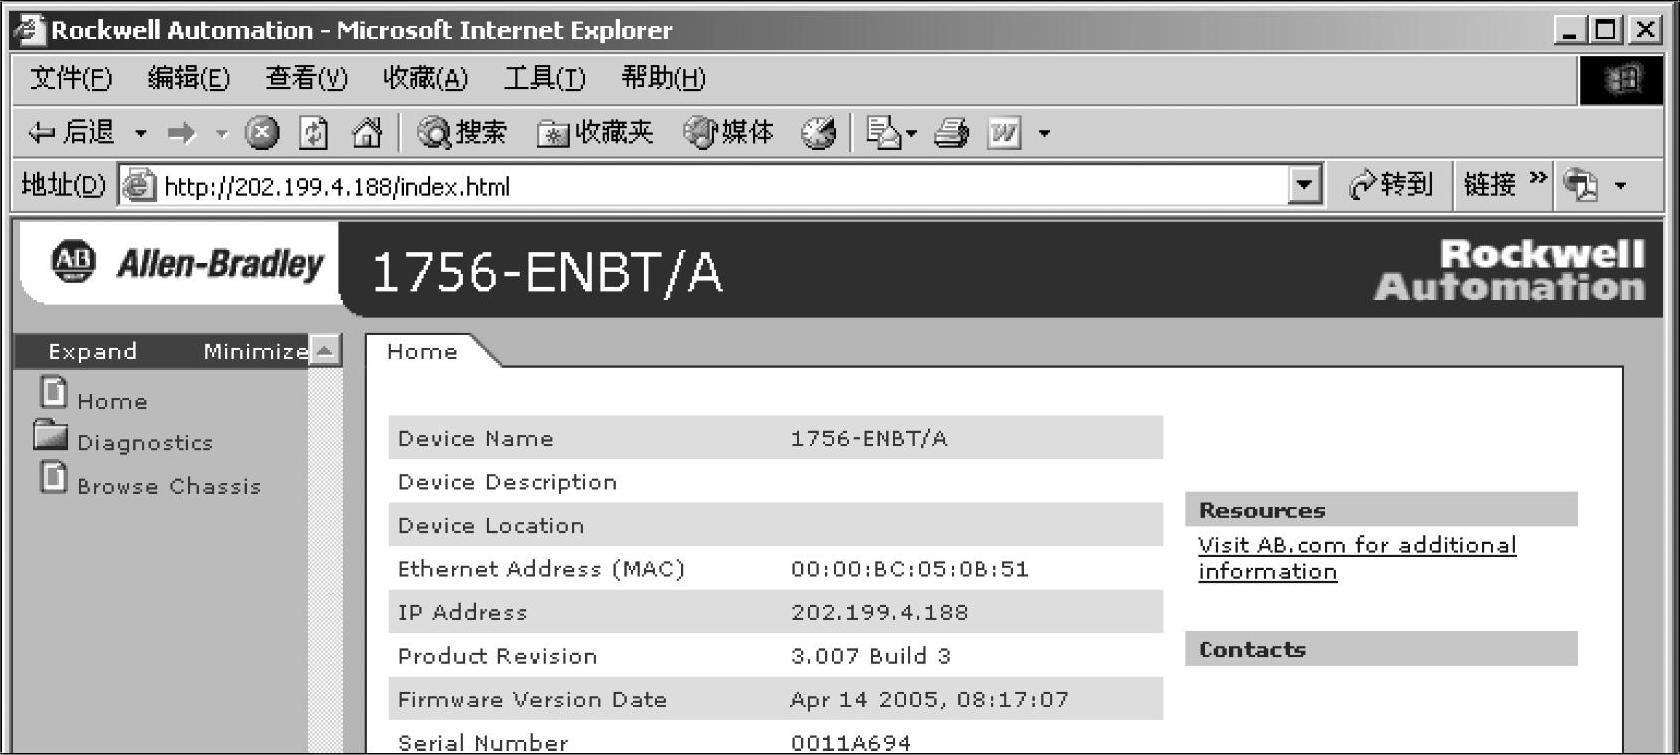Click the Device Location label
Viewport: 1680px width, 755px height.
(x=491, y=525)
